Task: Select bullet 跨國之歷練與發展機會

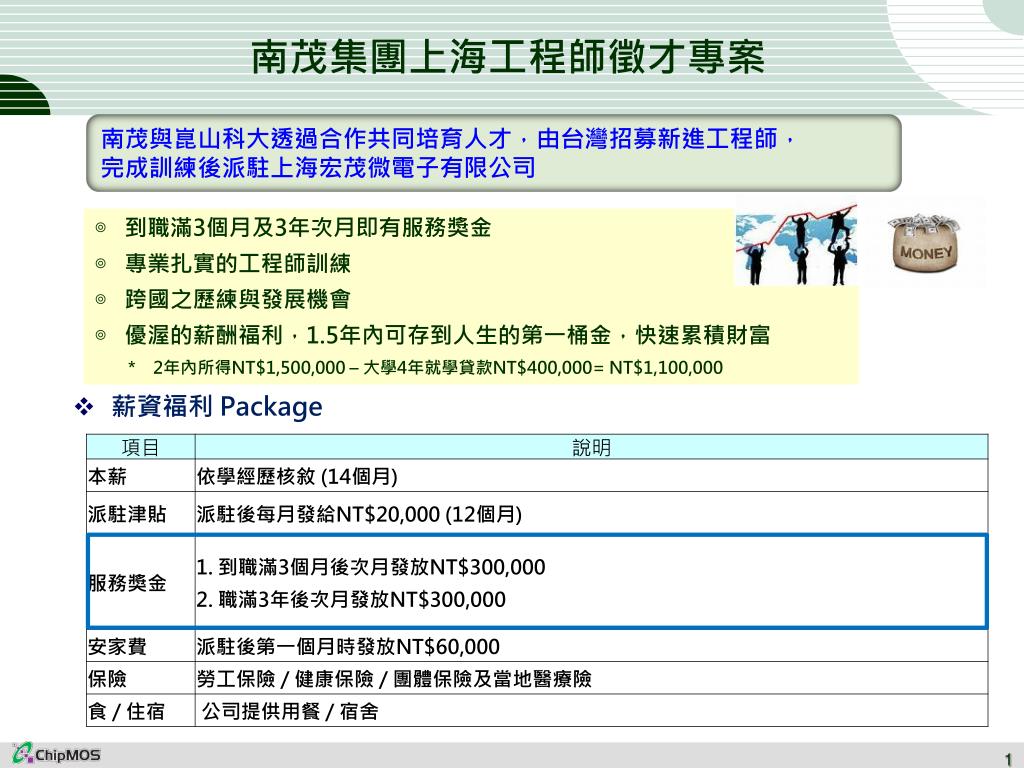Action: [x=238, y=299]
